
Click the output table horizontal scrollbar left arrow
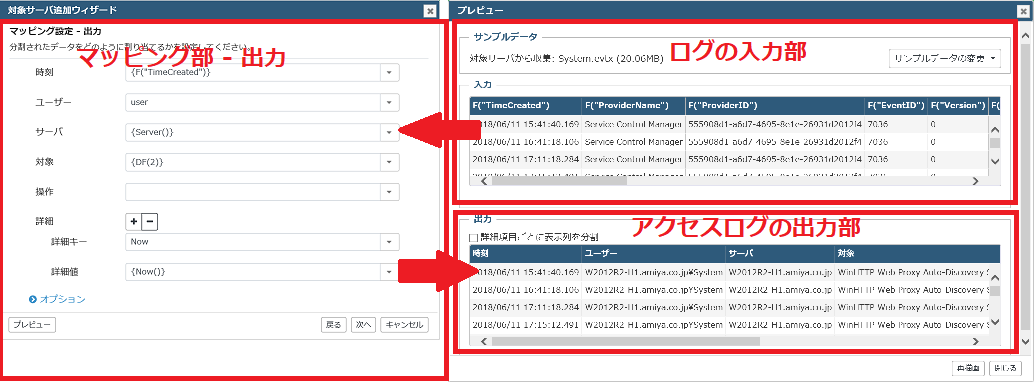[x=484, y=341]
